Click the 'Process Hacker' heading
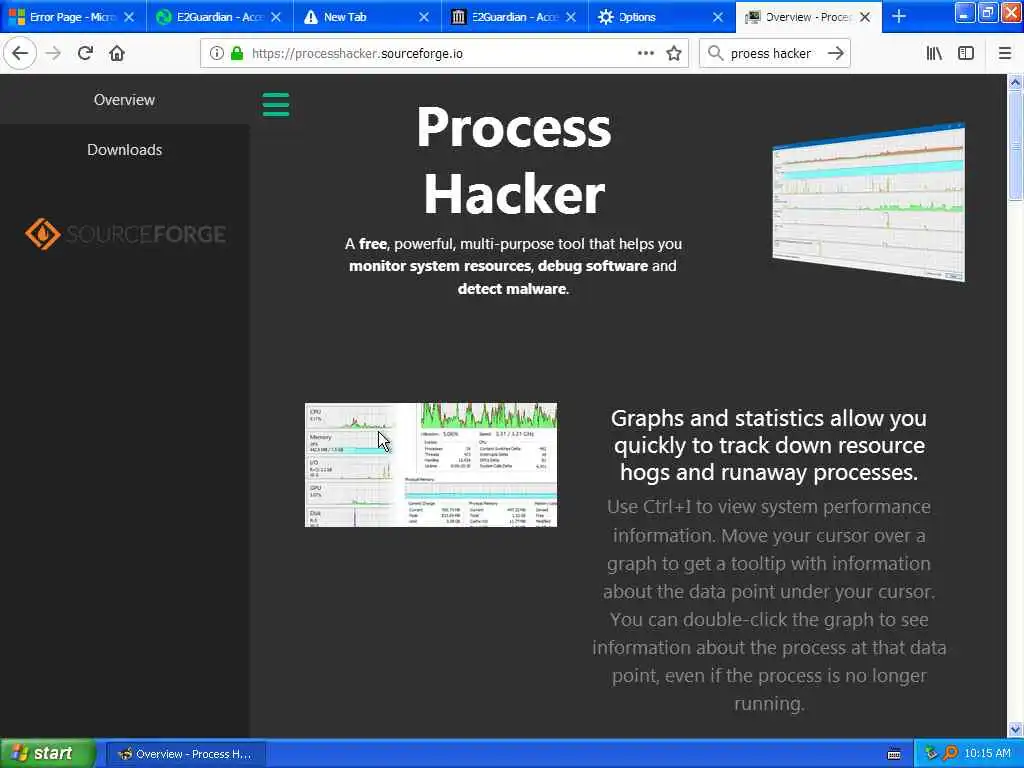Screen dimensions: 1024x768 coord(514,160)
